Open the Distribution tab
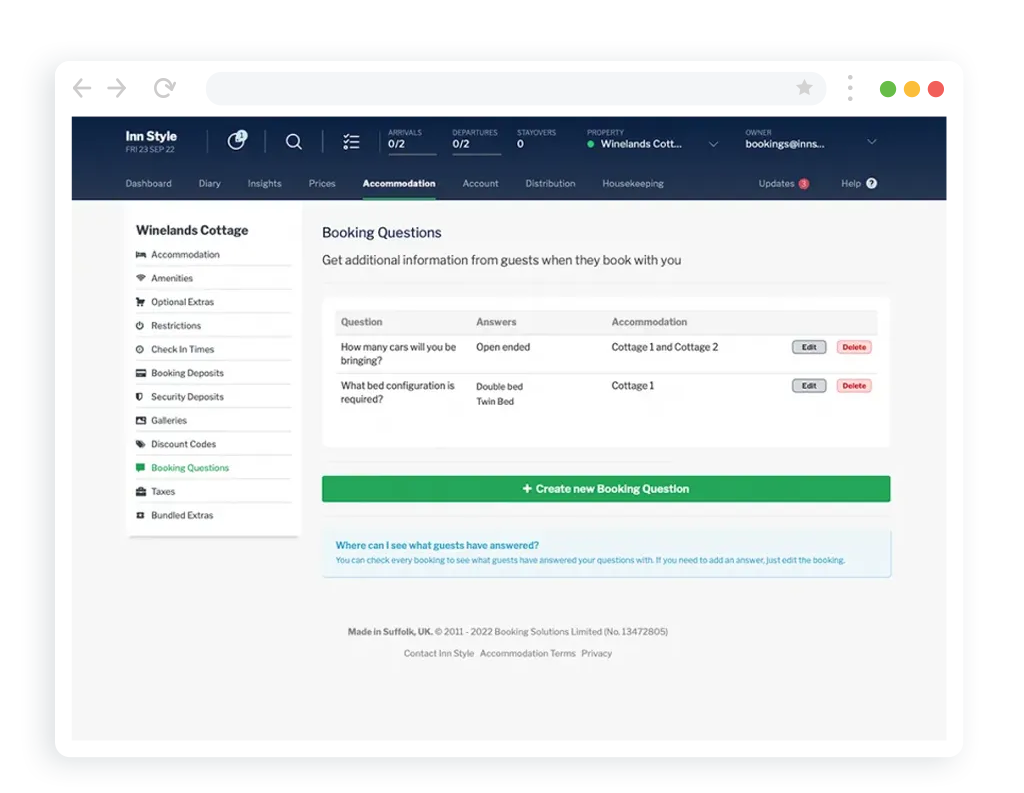1024x793 pixels. (x=550, y=184)
